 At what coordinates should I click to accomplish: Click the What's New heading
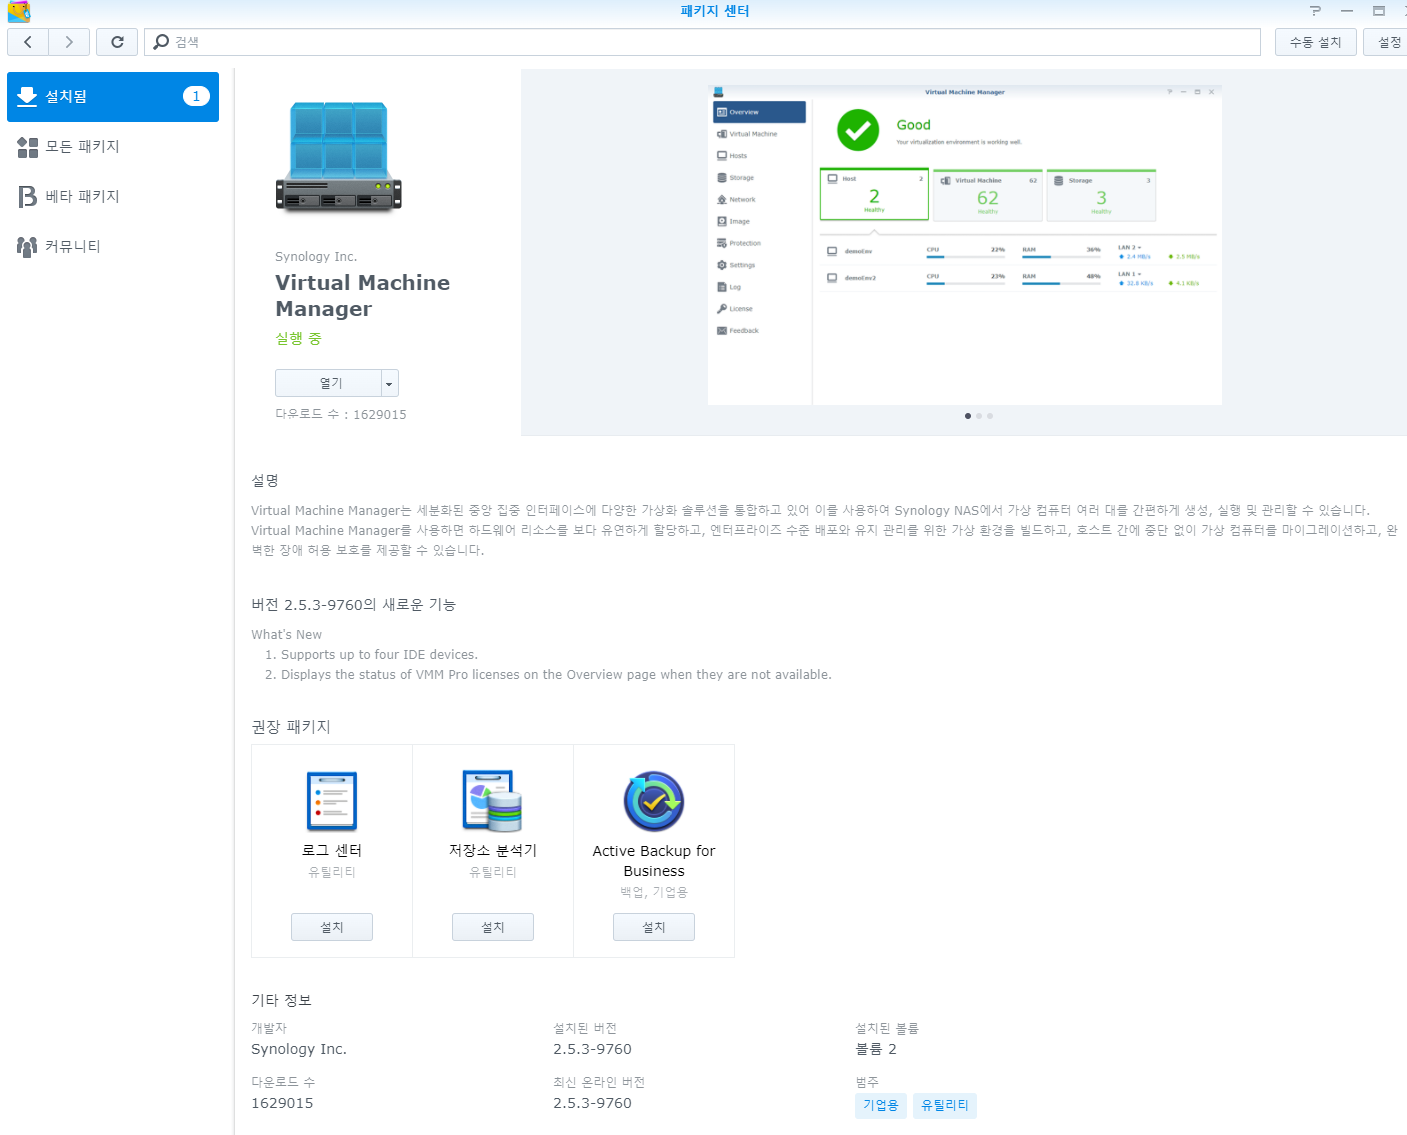pyautogui.click(x=287, y=635)
